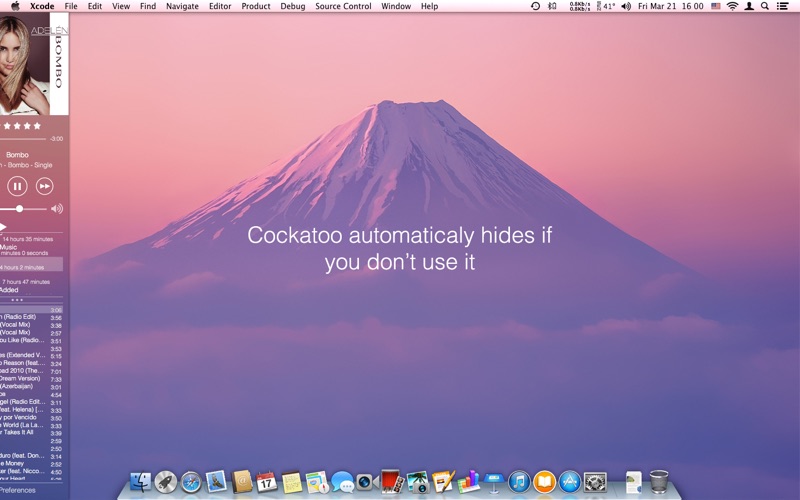
Task: Open Launchpad rocket icon in Dock
Action: point(166,481)
